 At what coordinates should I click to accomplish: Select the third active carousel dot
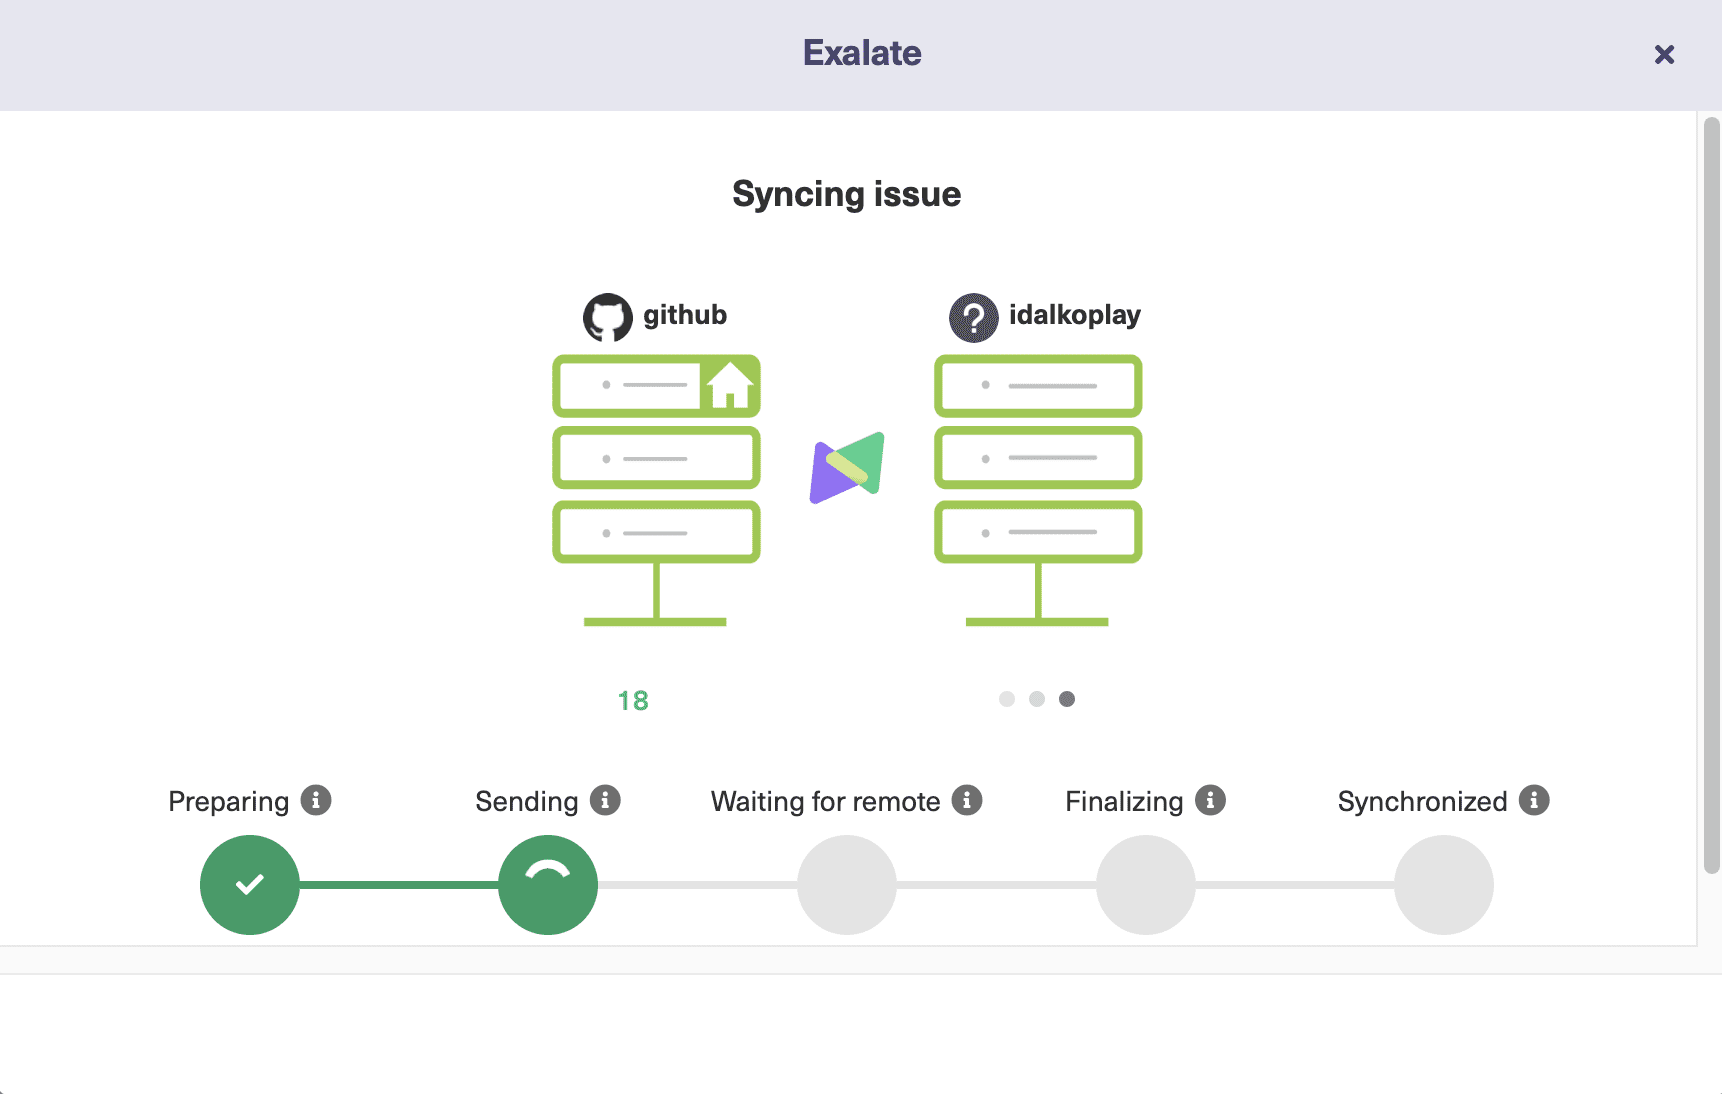click(1067, 699)
